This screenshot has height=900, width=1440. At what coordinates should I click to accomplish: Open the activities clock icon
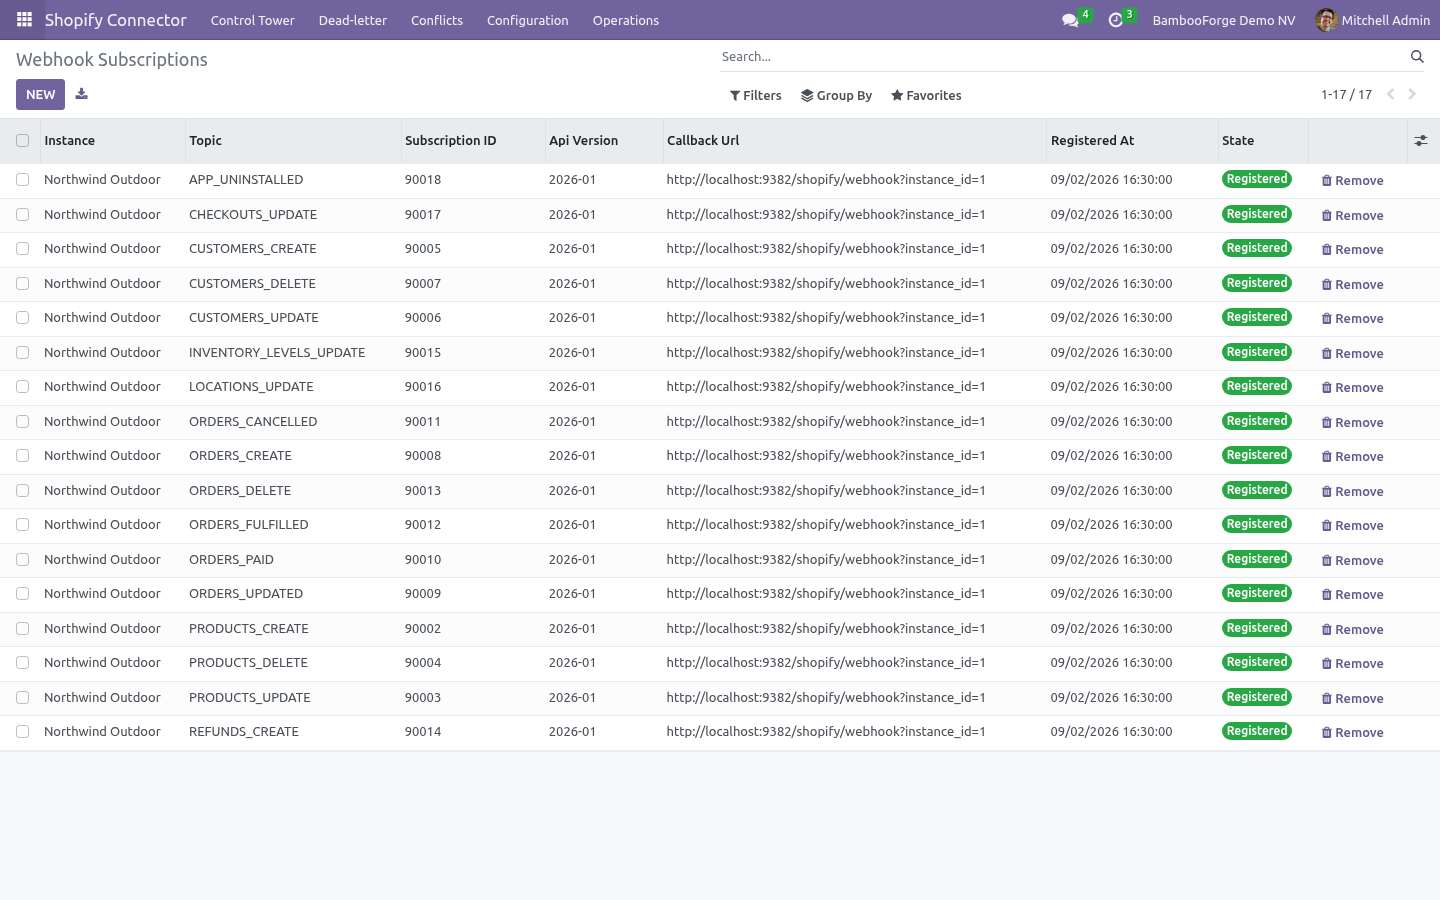[1116, 20]
